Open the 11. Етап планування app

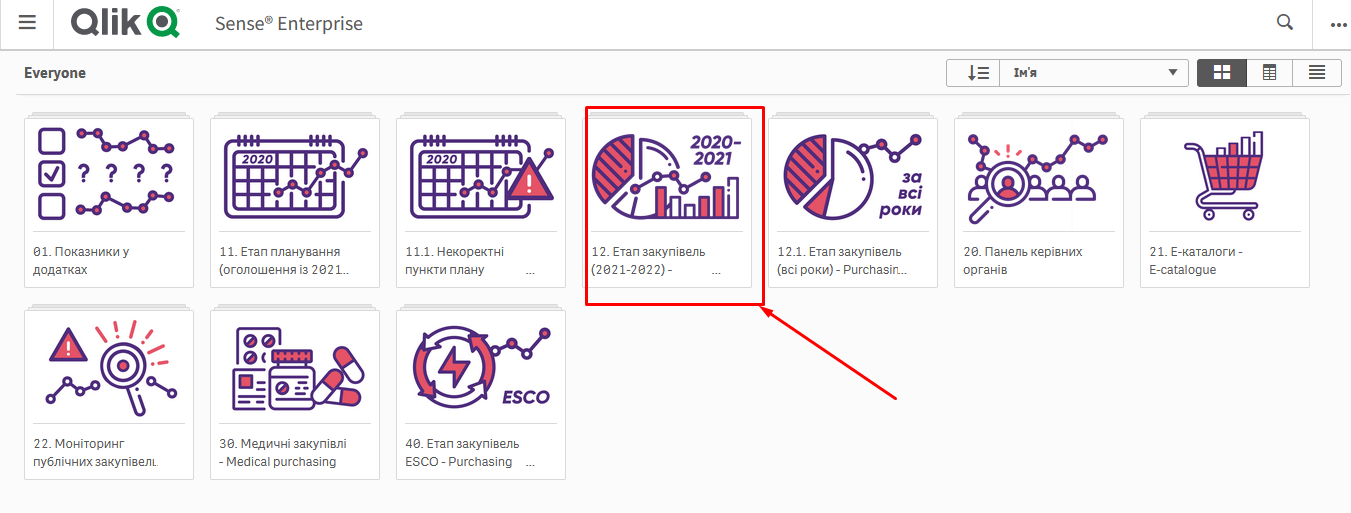click(x=295, y=202)
